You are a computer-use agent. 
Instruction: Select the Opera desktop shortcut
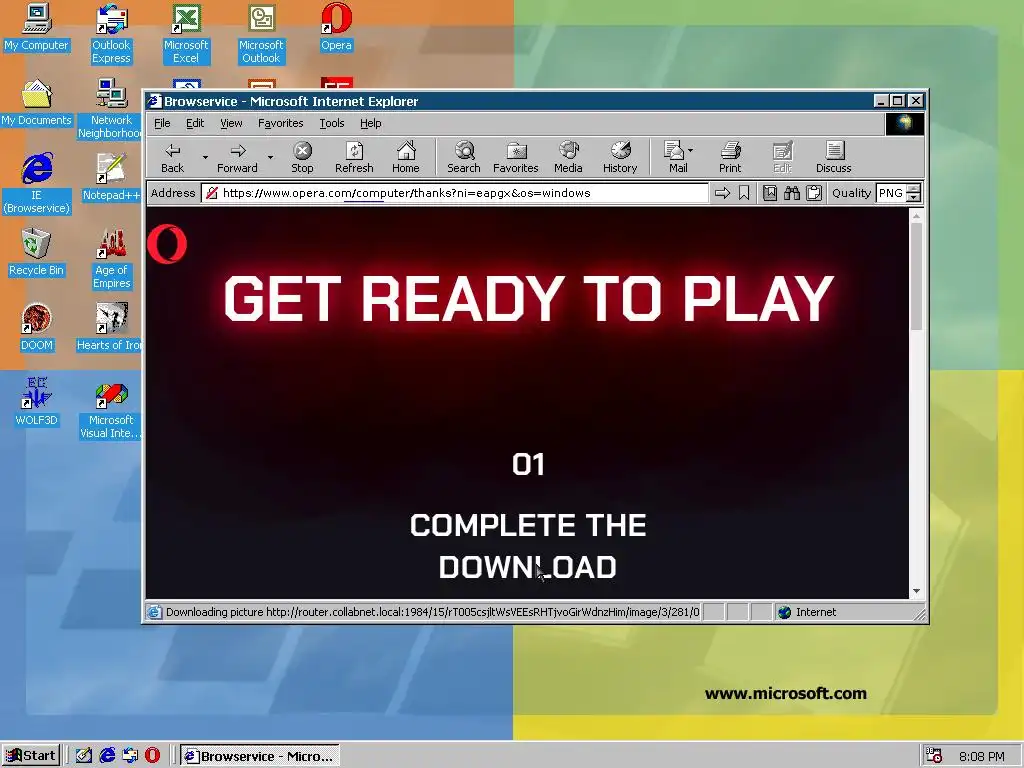point(336,27)
